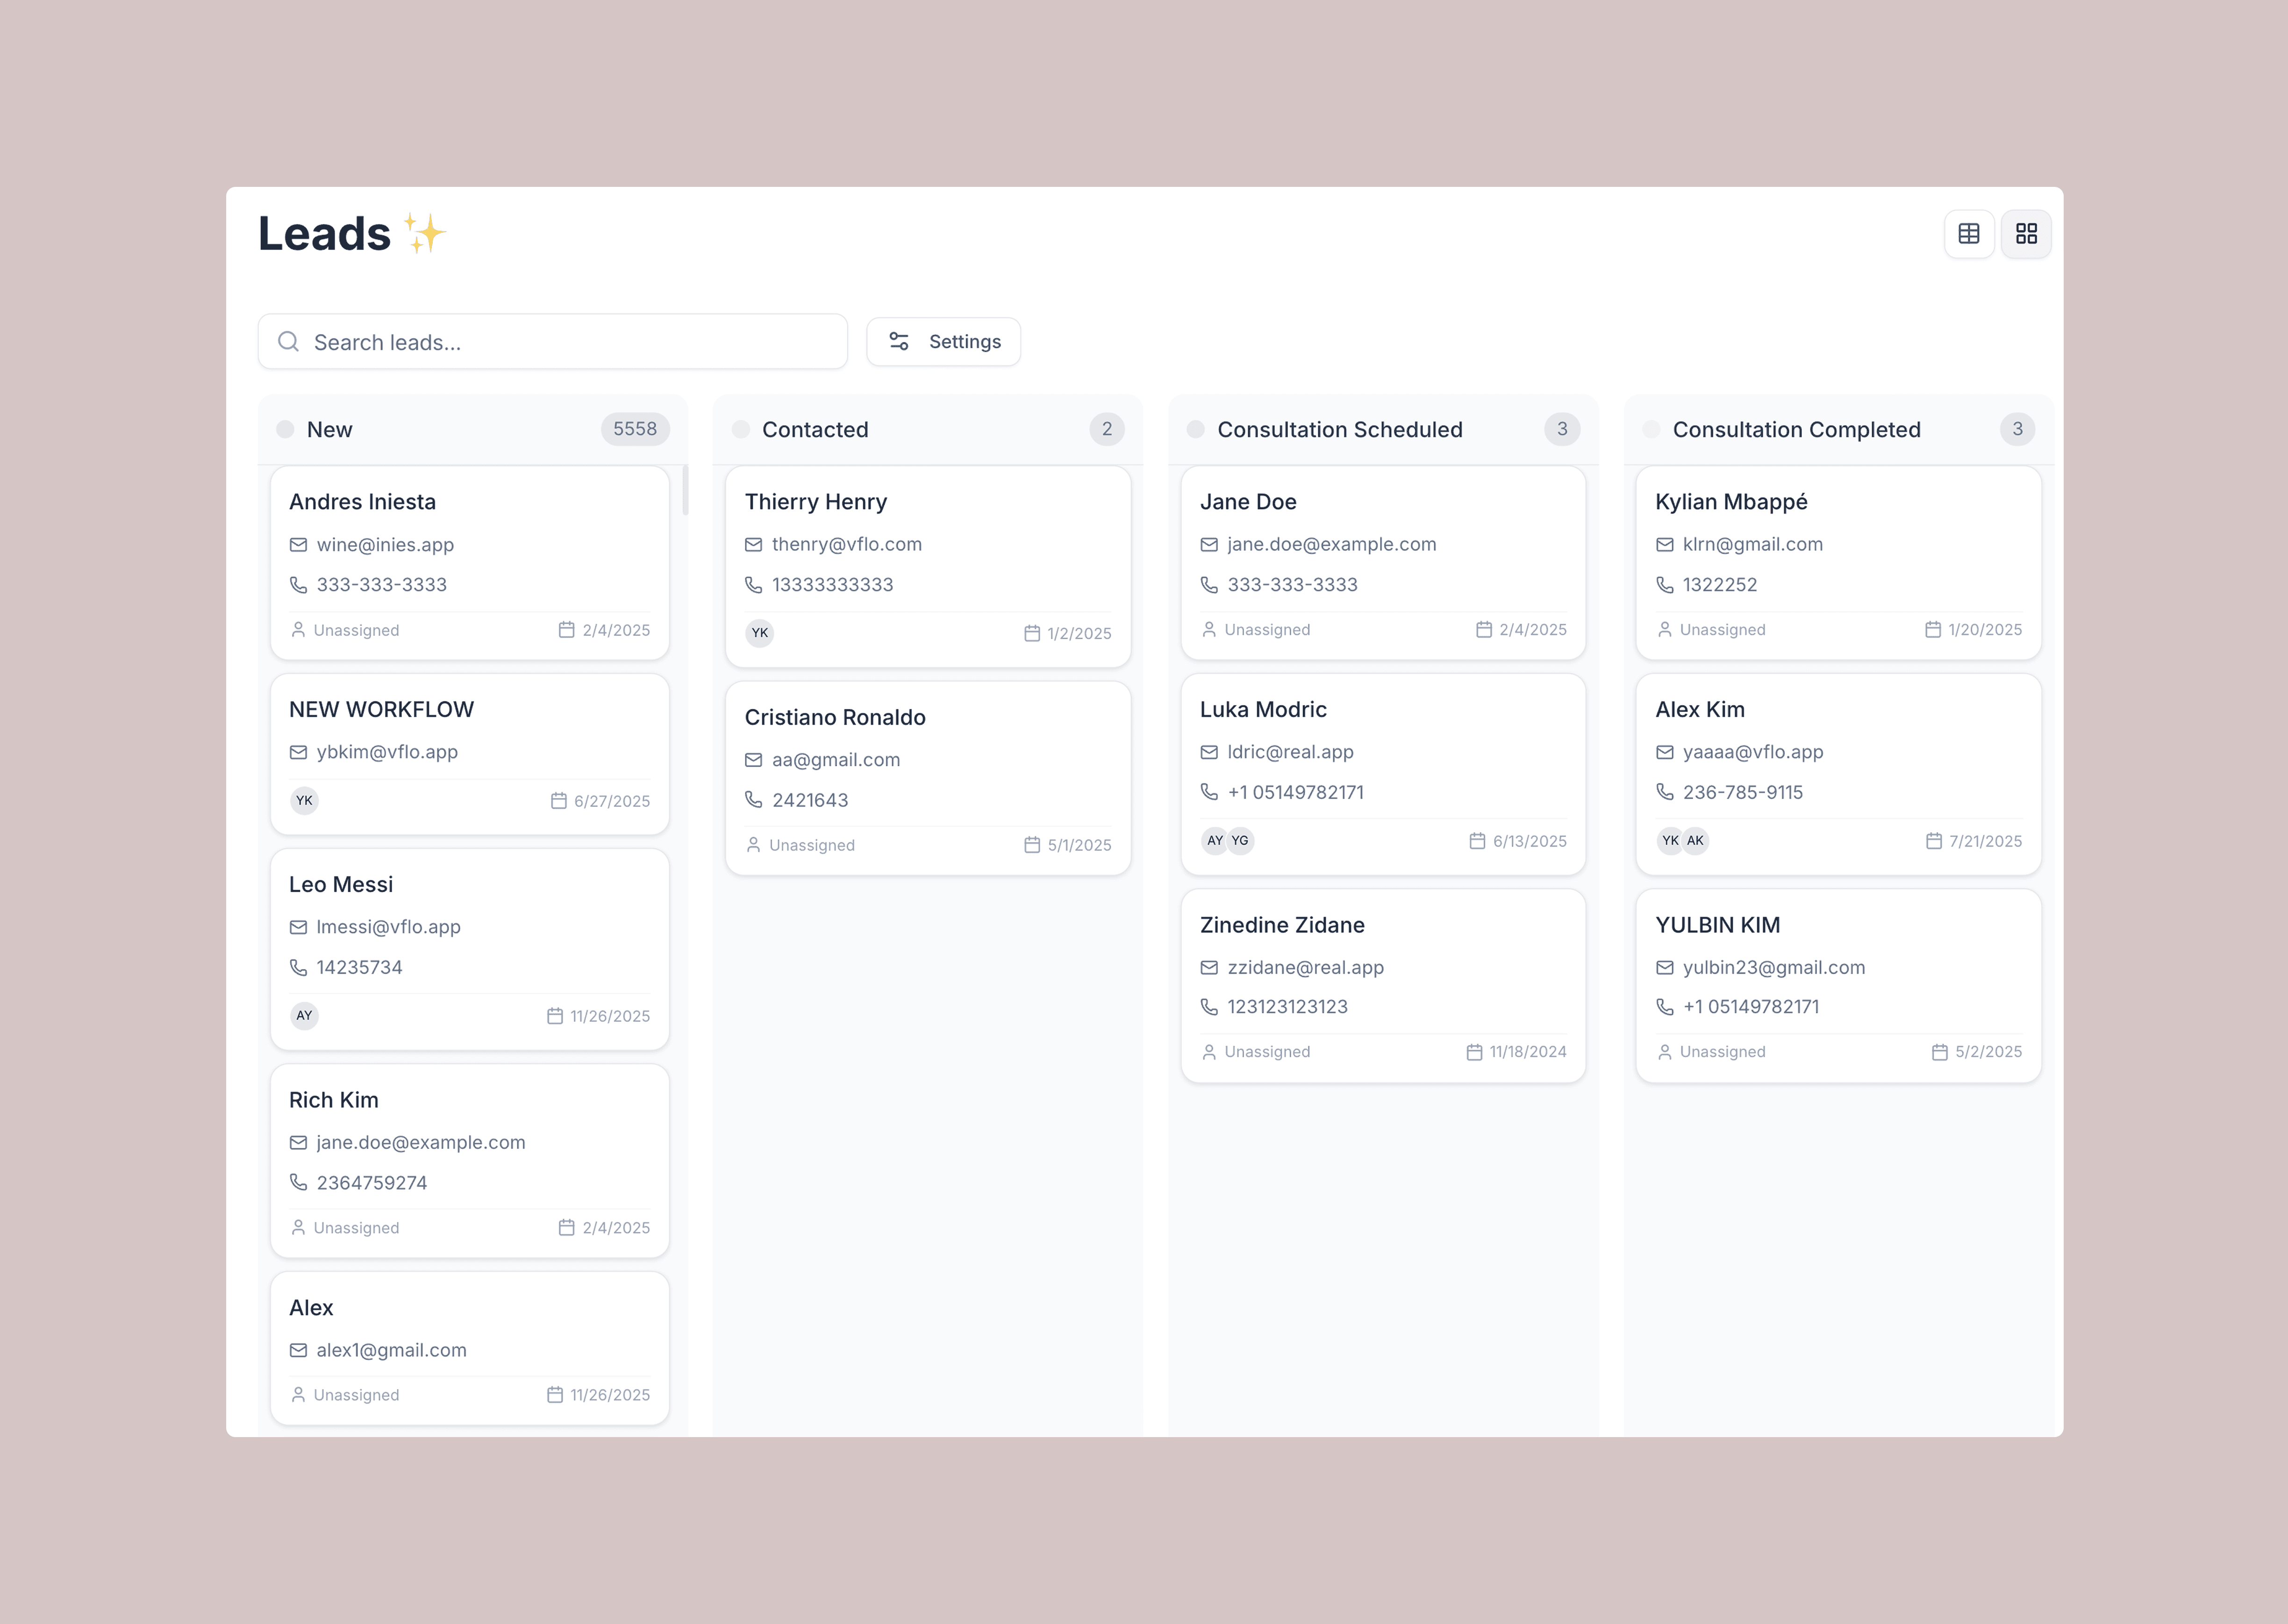Click the 5558 count badge
The image size is (2288, 1624).
click(x=635, y=429)
